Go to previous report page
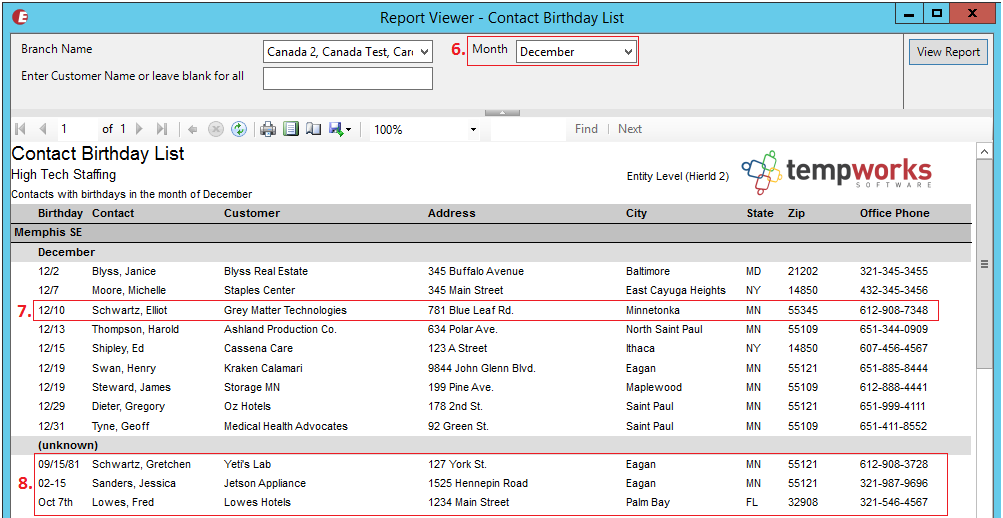This screenshot has width=1003, height=518. click(43, 129)
